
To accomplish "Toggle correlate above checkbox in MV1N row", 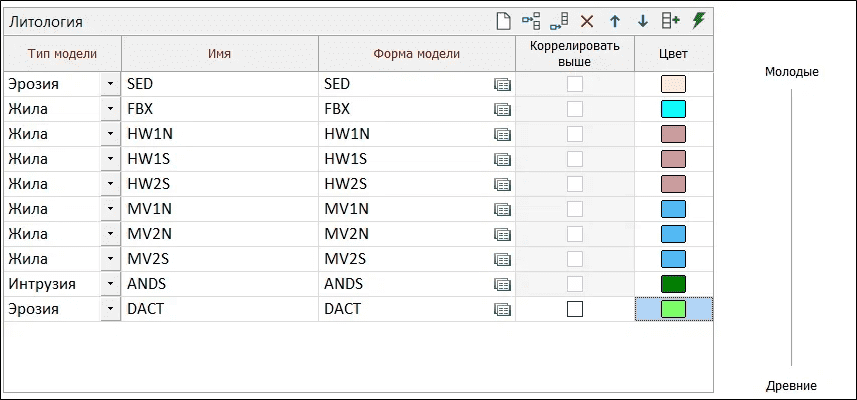I will coord(574,209).
